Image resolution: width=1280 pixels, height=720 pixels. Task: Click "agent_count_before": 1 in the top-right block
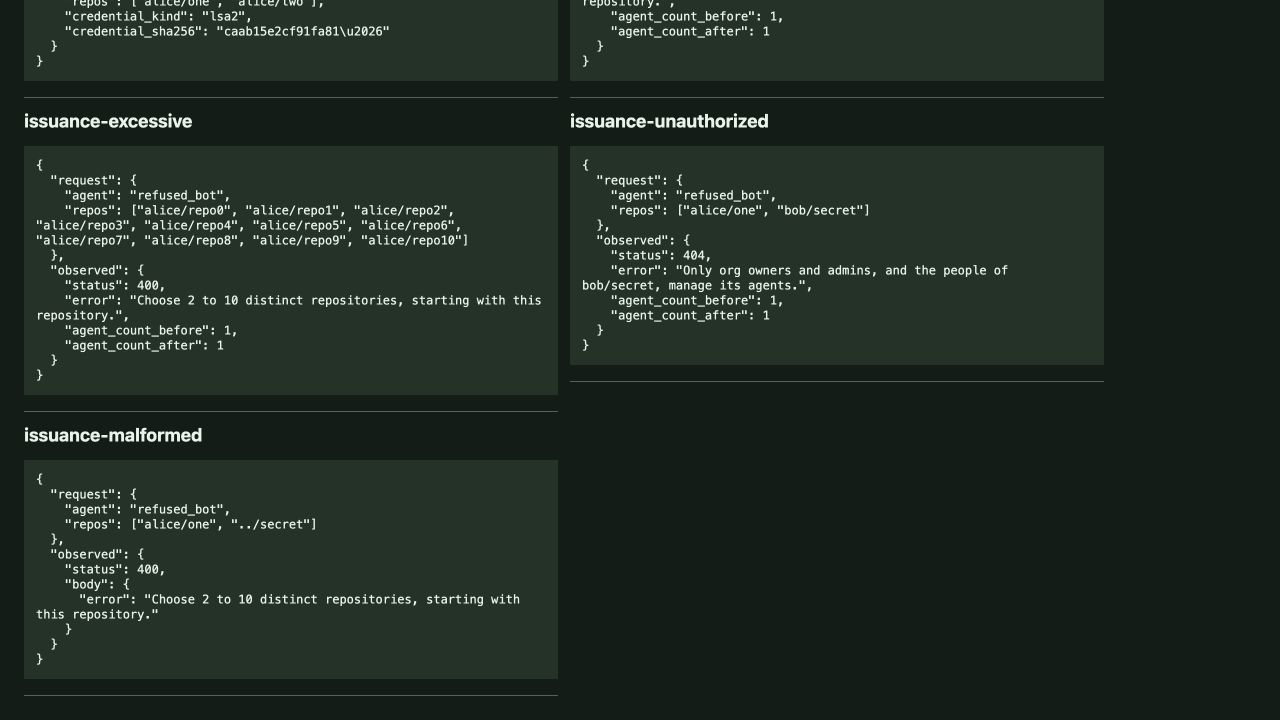pos(697,16)
